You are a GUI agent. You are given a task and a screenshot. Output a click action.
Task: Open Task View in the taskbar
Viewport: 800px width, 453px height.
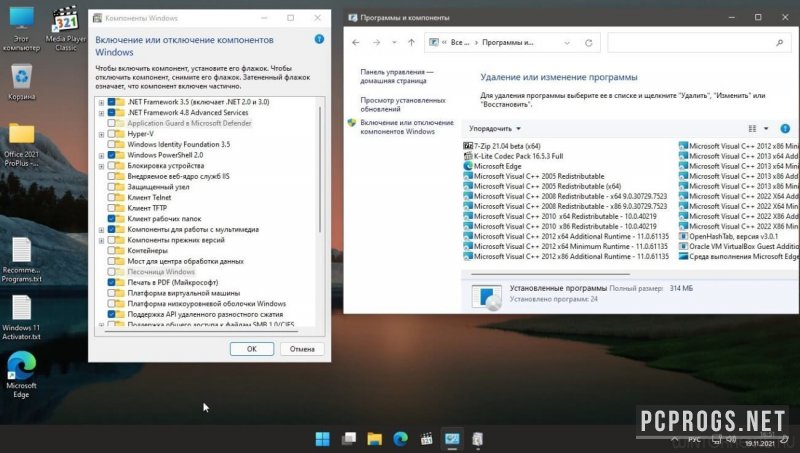tap(348, 439)
